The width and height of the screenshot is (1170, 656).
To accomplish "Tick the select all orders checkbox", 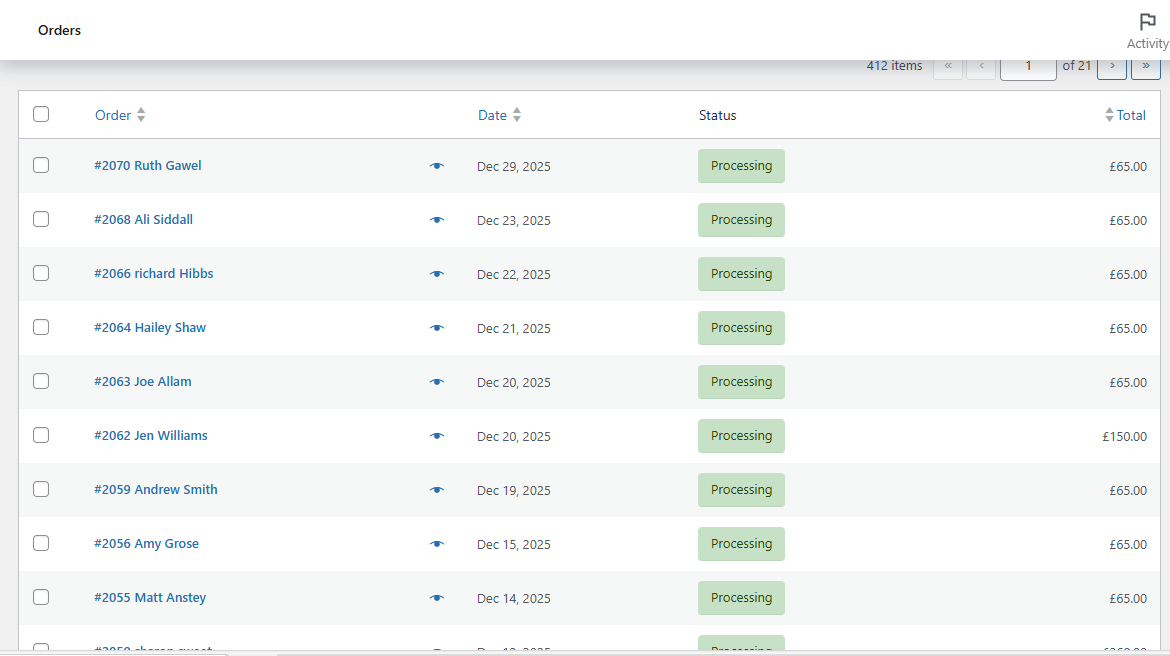I will [x=41, y=114].
